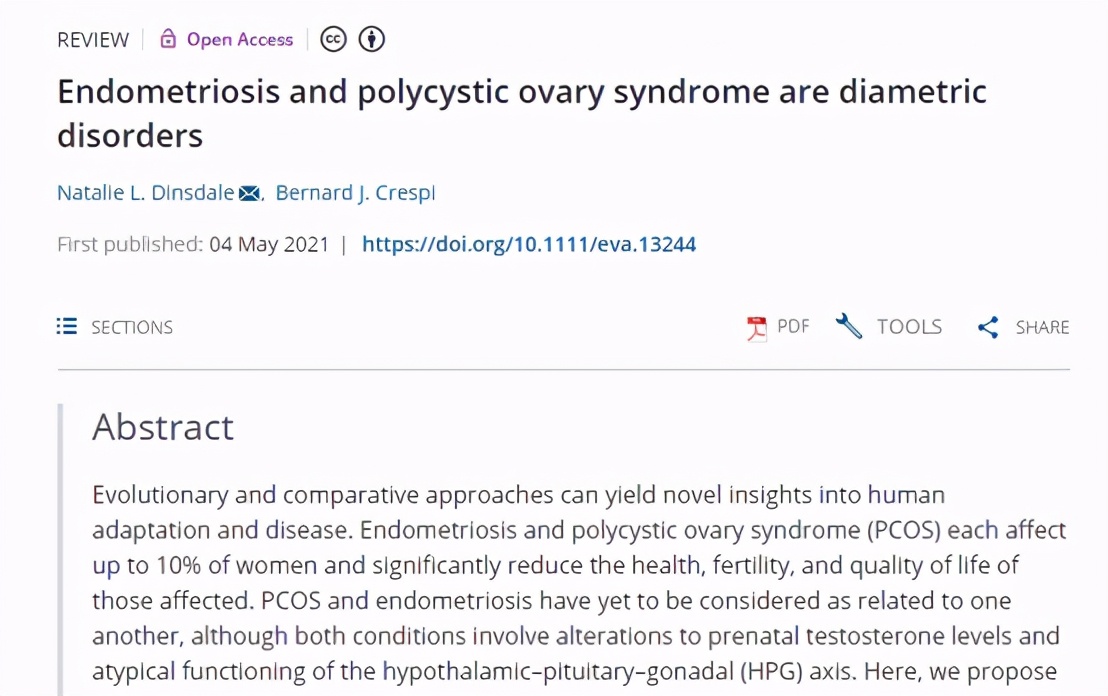This screenshot has height=696, width=1108.
Task: Click the Creative Commons CC icon
Action: [x=333, y=39]
